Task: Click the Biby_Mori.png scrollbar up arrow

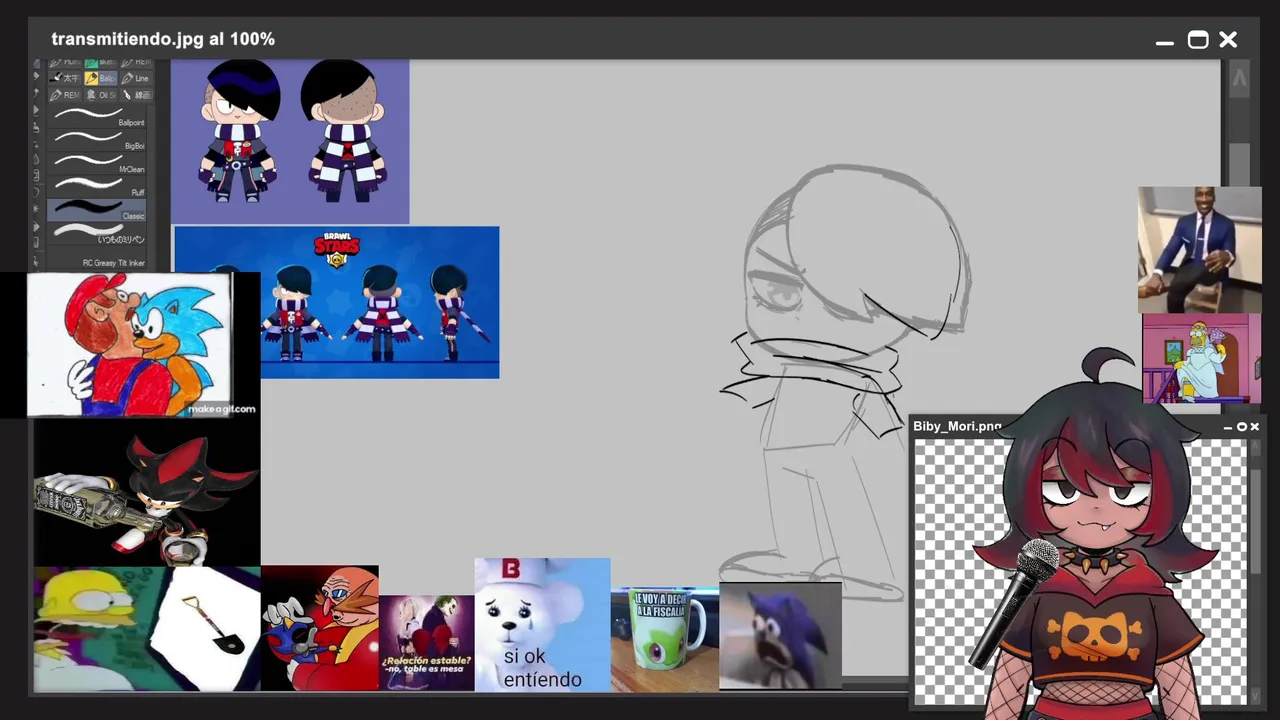Action: [x=1255, y=448]
